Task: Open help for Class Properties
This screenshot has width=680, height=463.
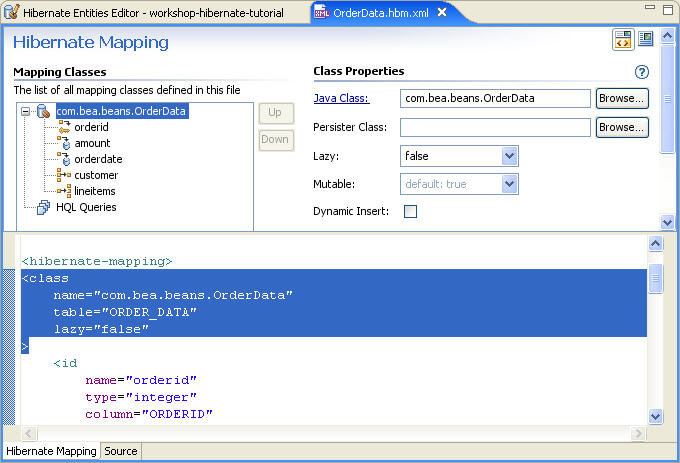Action: [641, 72]
